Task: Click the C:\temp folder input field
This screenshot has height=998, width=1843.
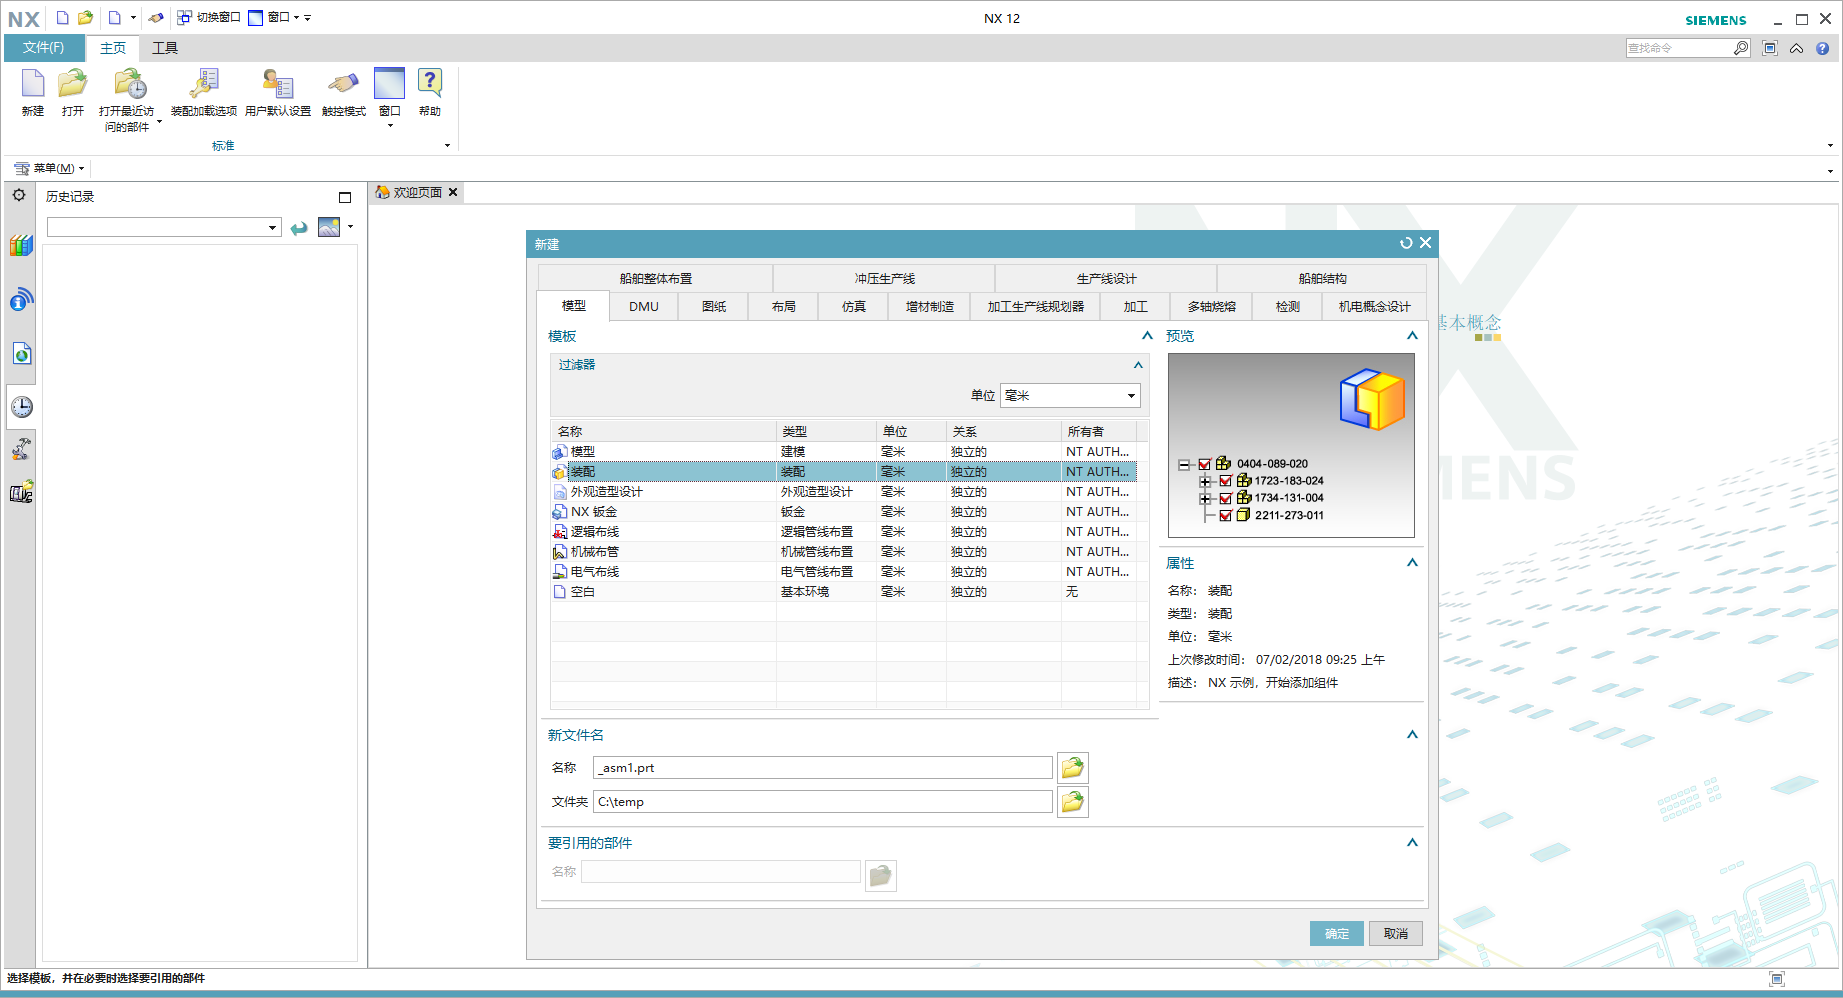Action: point(823,801)
